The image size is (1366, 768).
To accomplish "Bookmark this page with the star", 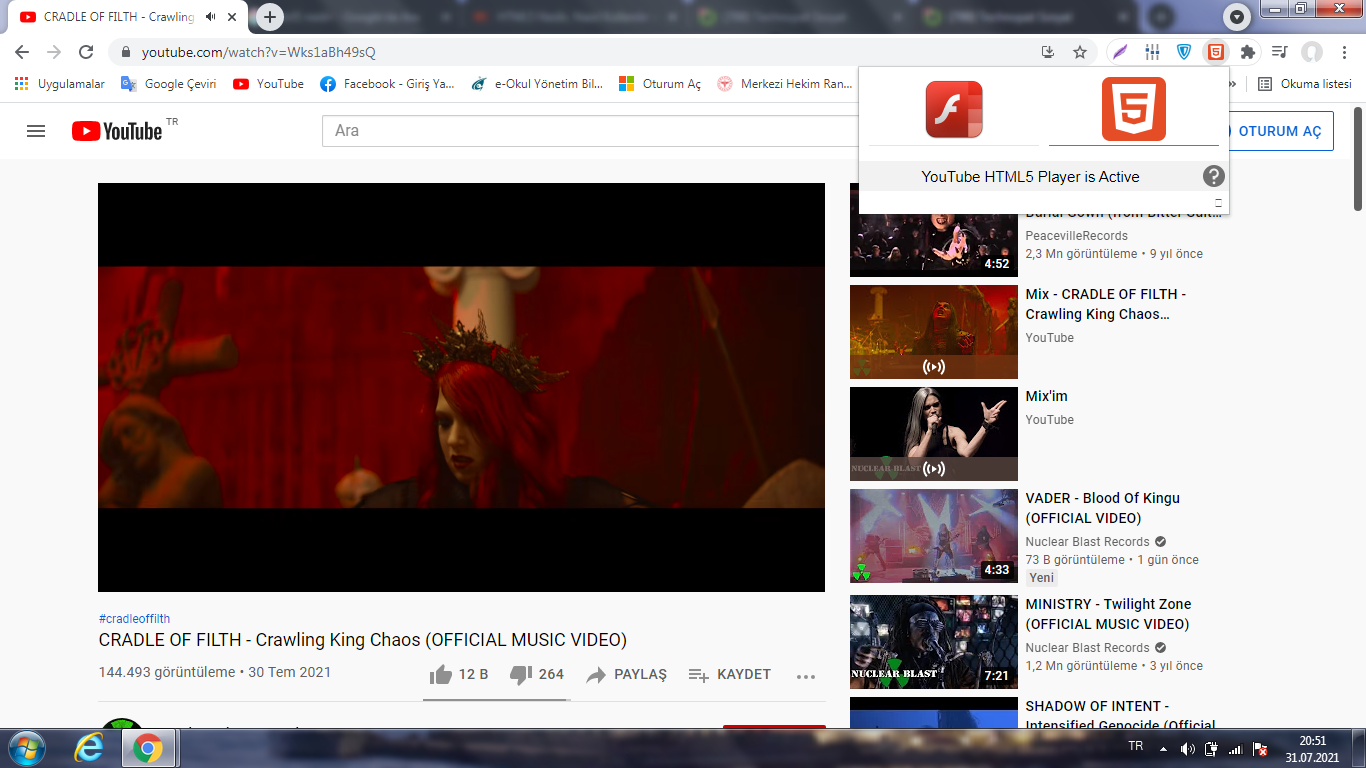I will 1080,52.
